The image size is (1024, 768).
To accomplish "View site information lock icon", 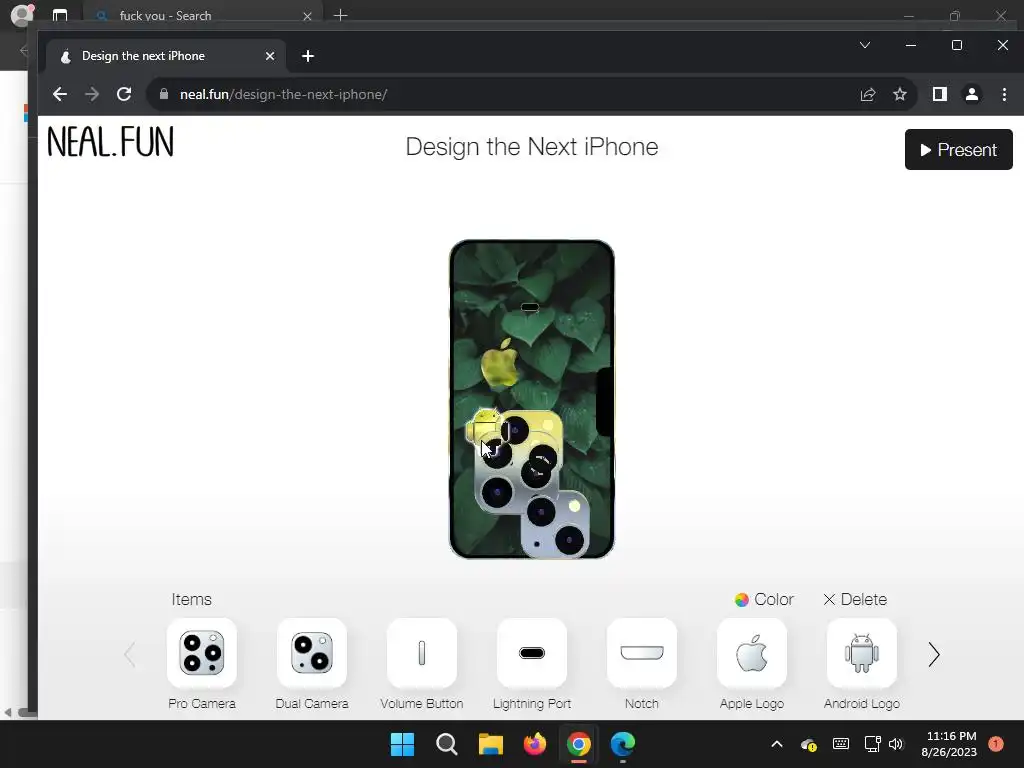I will click(164, 94).
